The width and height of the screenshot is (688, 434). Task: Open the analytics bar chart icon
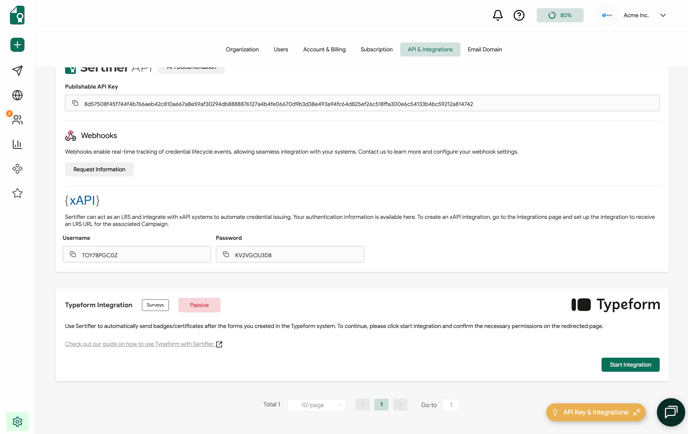(17, 145)
